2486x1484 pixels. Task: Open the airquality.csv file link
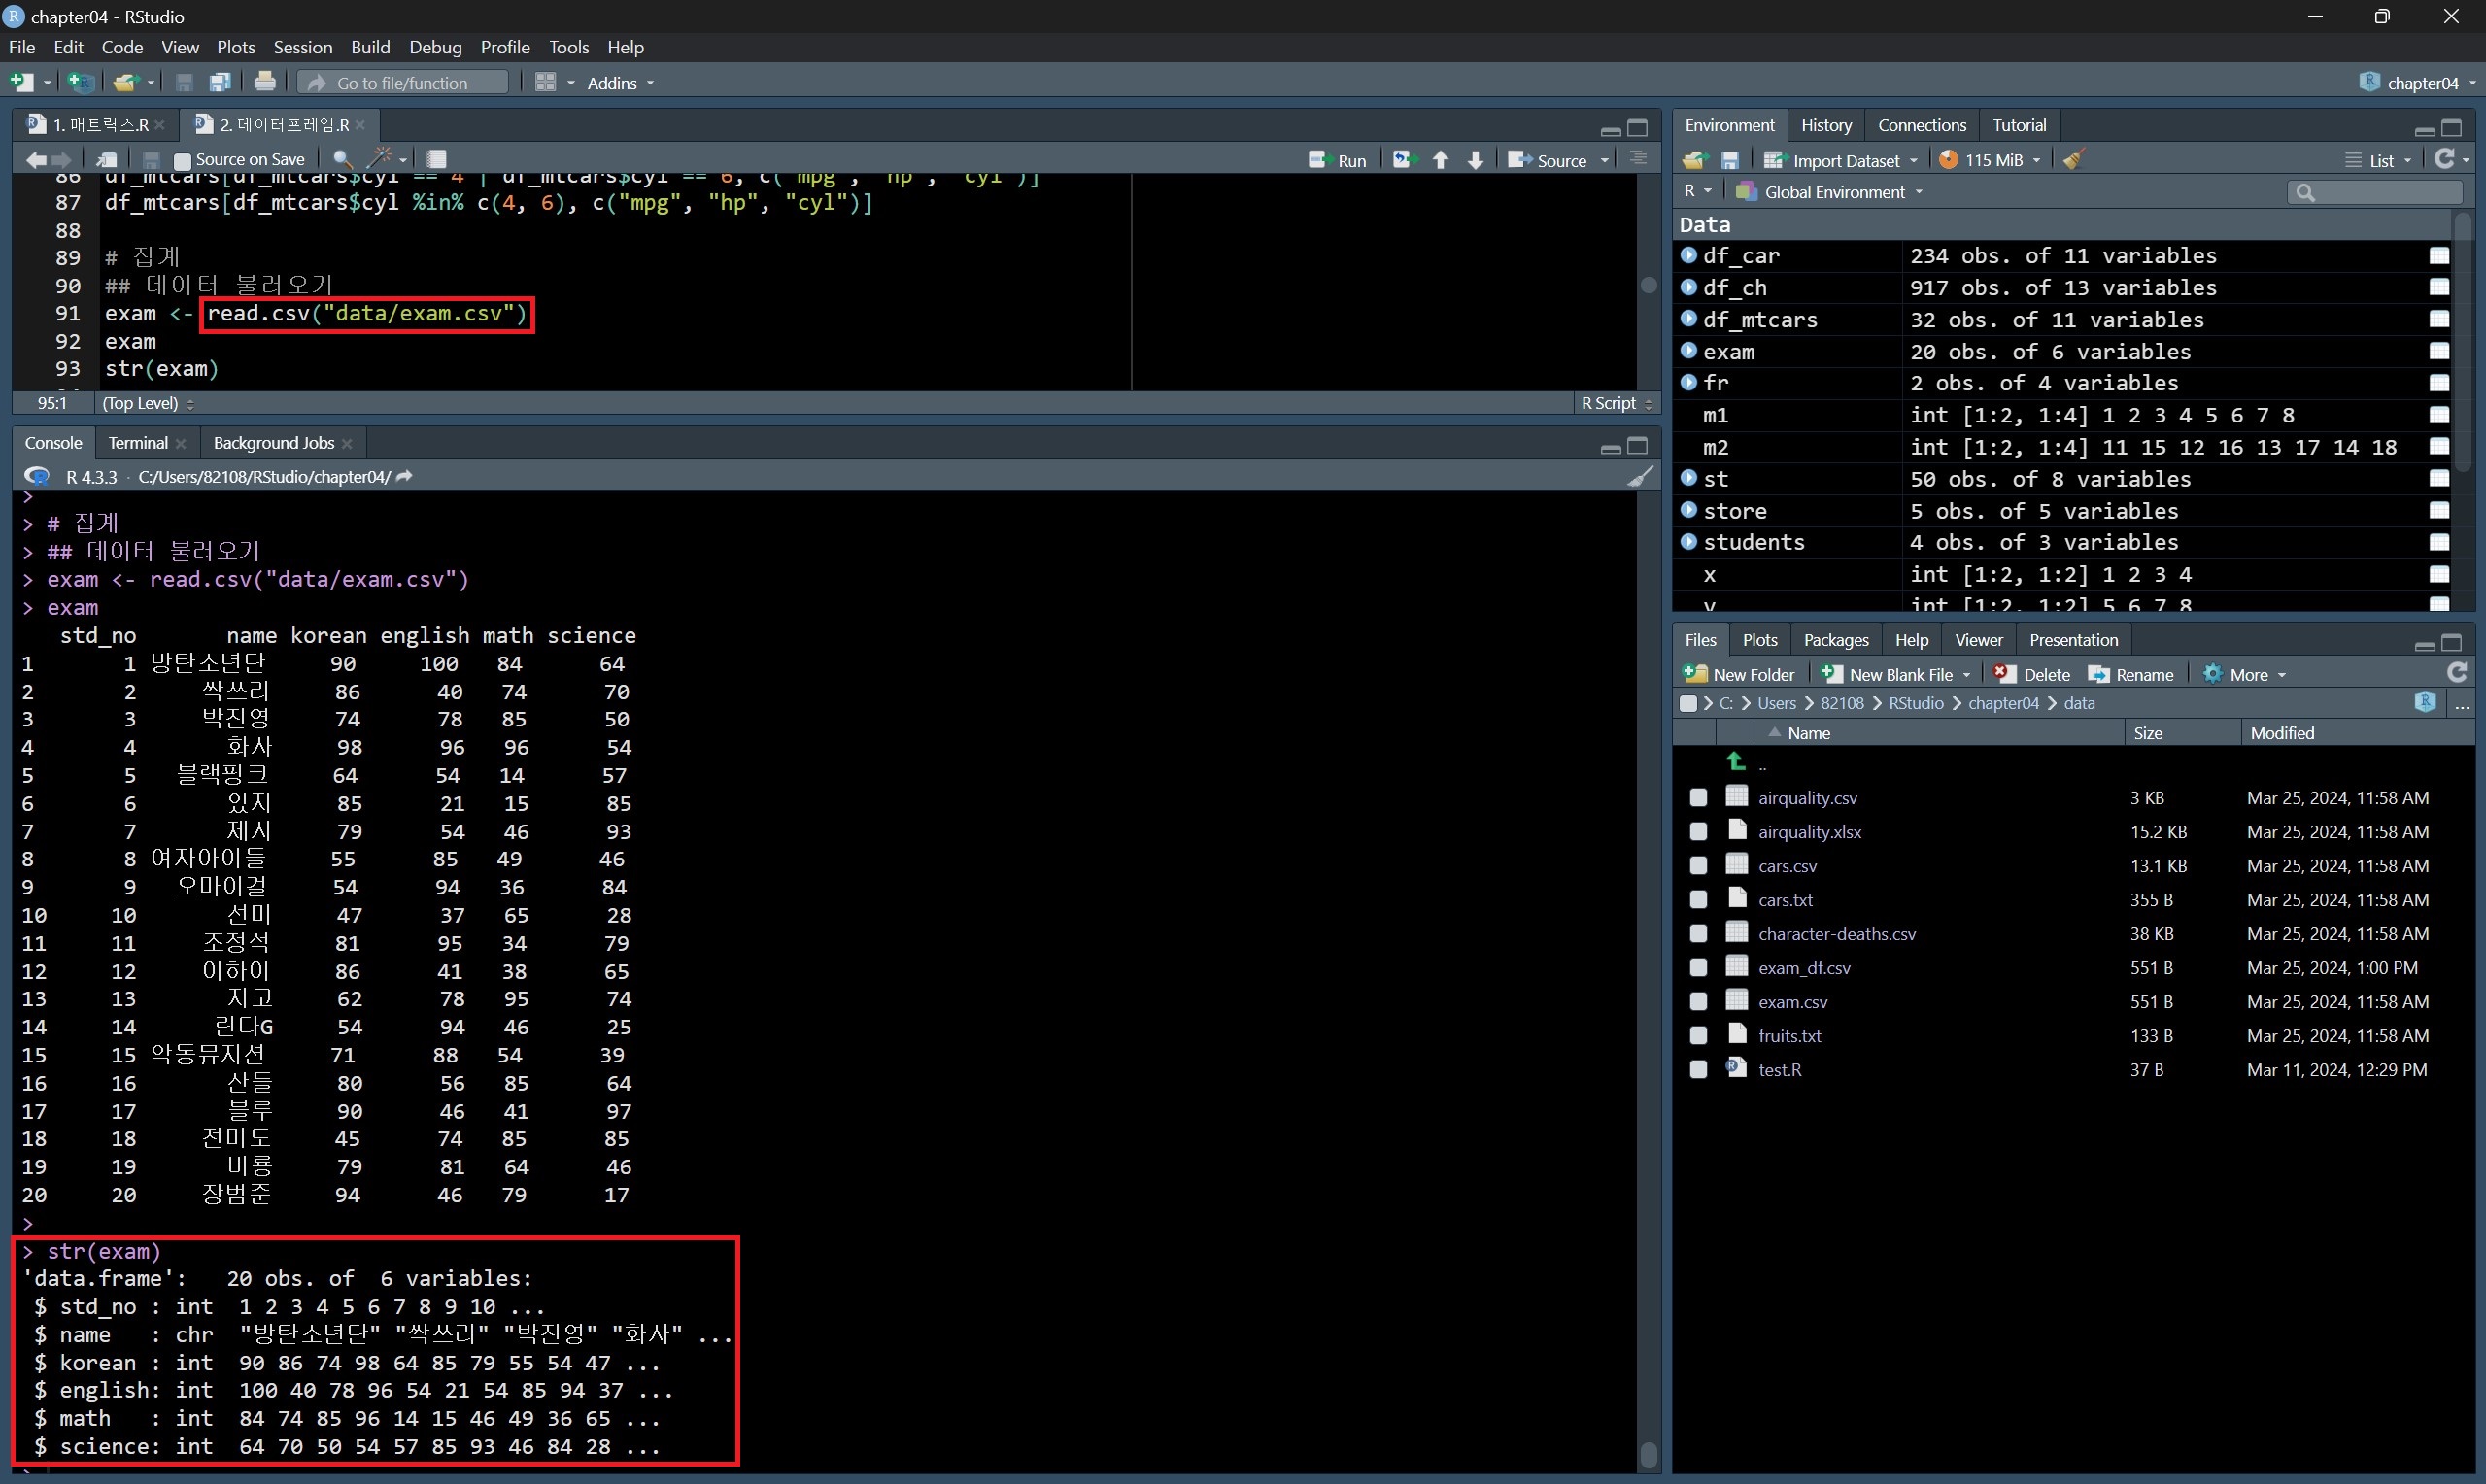(x=1807, y=797)
